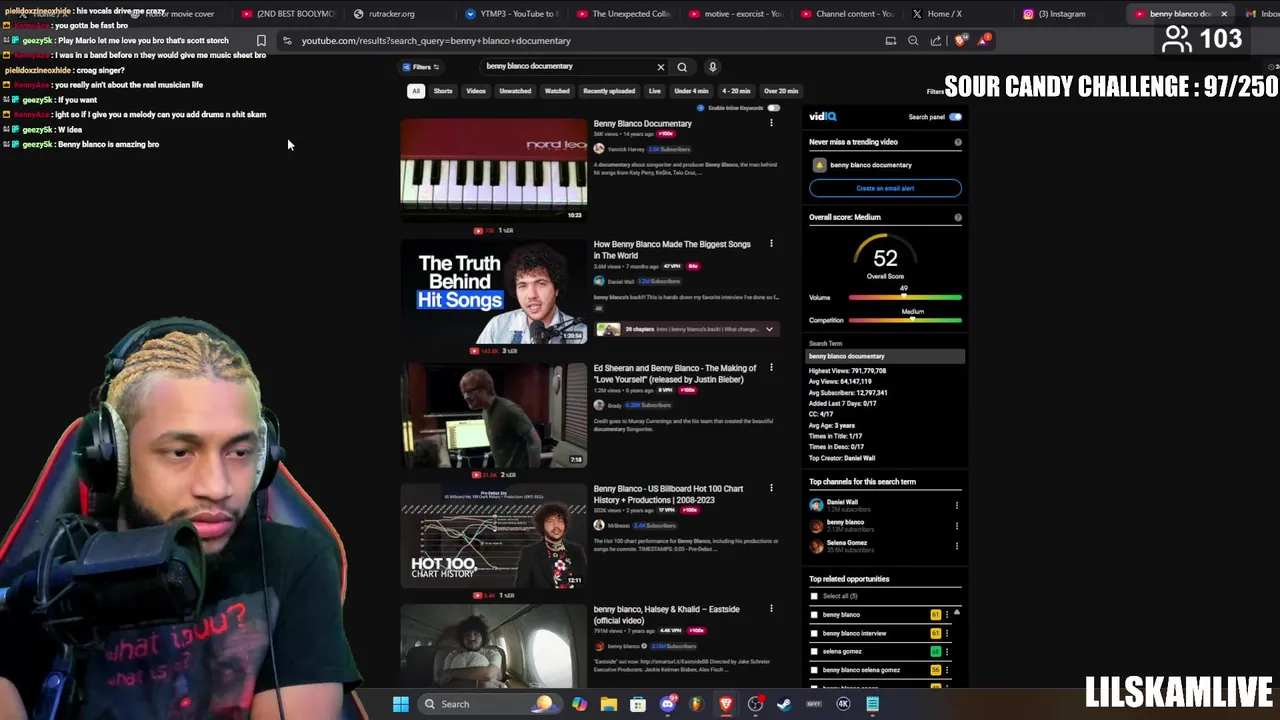This screenshot has width=1280, height=720.
Task: Open options menu for benny blanco channel
Action: (x=957, y=525)
